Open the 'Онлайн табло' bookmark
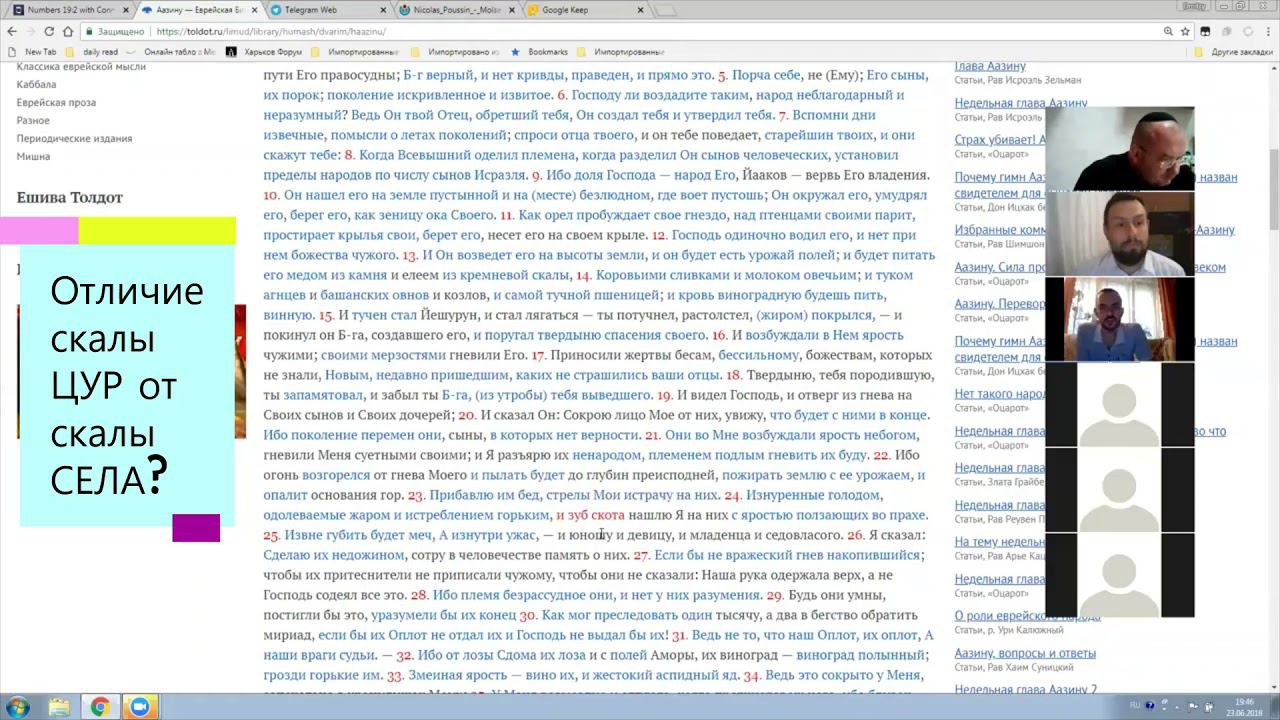The image size is (1280, 720). (x=171, y=52)
